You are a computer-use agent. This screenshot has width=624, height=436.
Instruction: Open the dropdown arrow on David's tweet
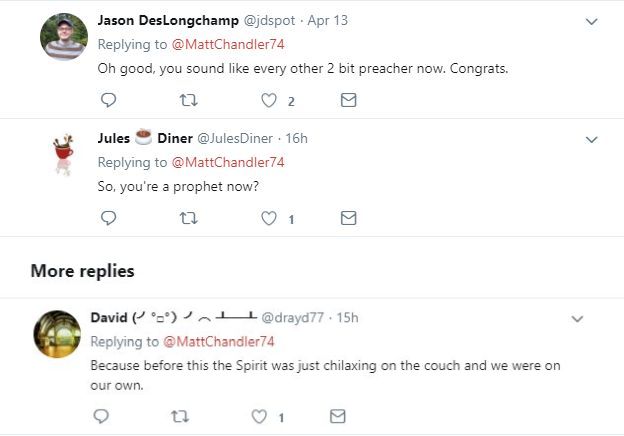577,319
